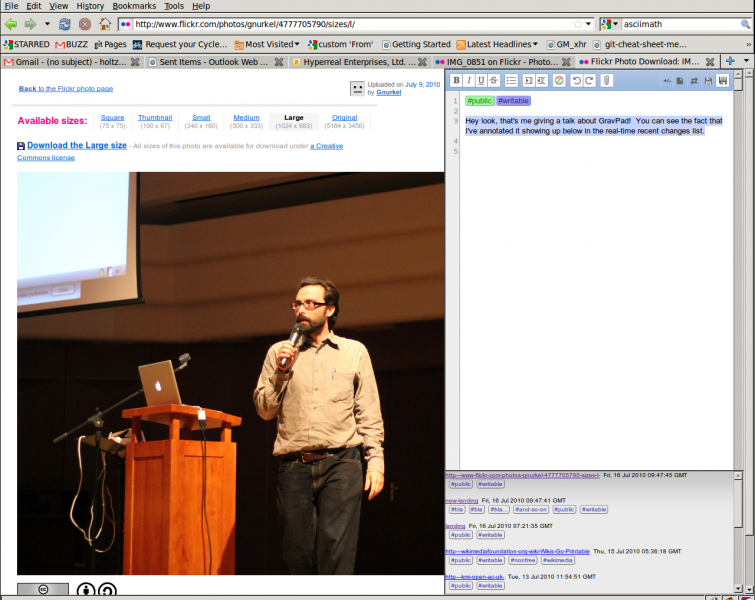755x600 pixels.
Task: Click the #and-so-on tag in recent changes
Action: [x=531, y=509]
